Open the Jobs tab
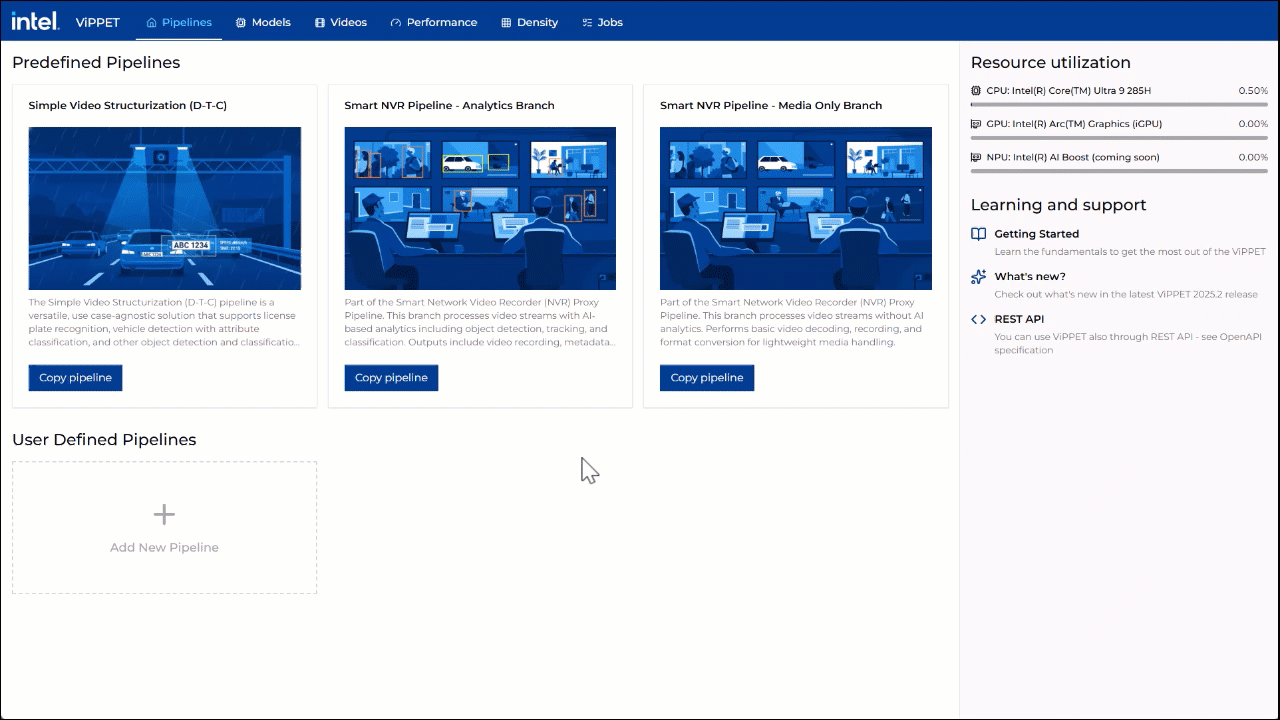 (x=603, y=22)
